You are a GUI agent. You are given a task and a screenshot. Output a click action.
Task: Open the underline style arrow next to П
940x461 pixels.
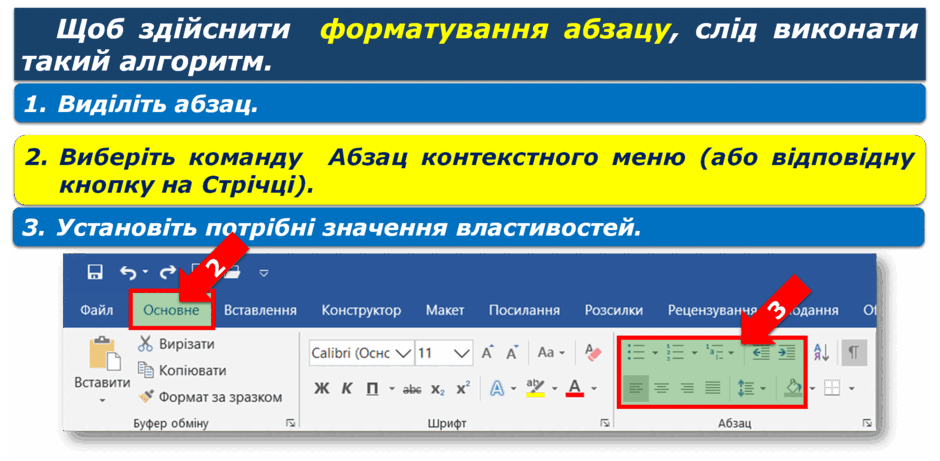pos(392,389)
